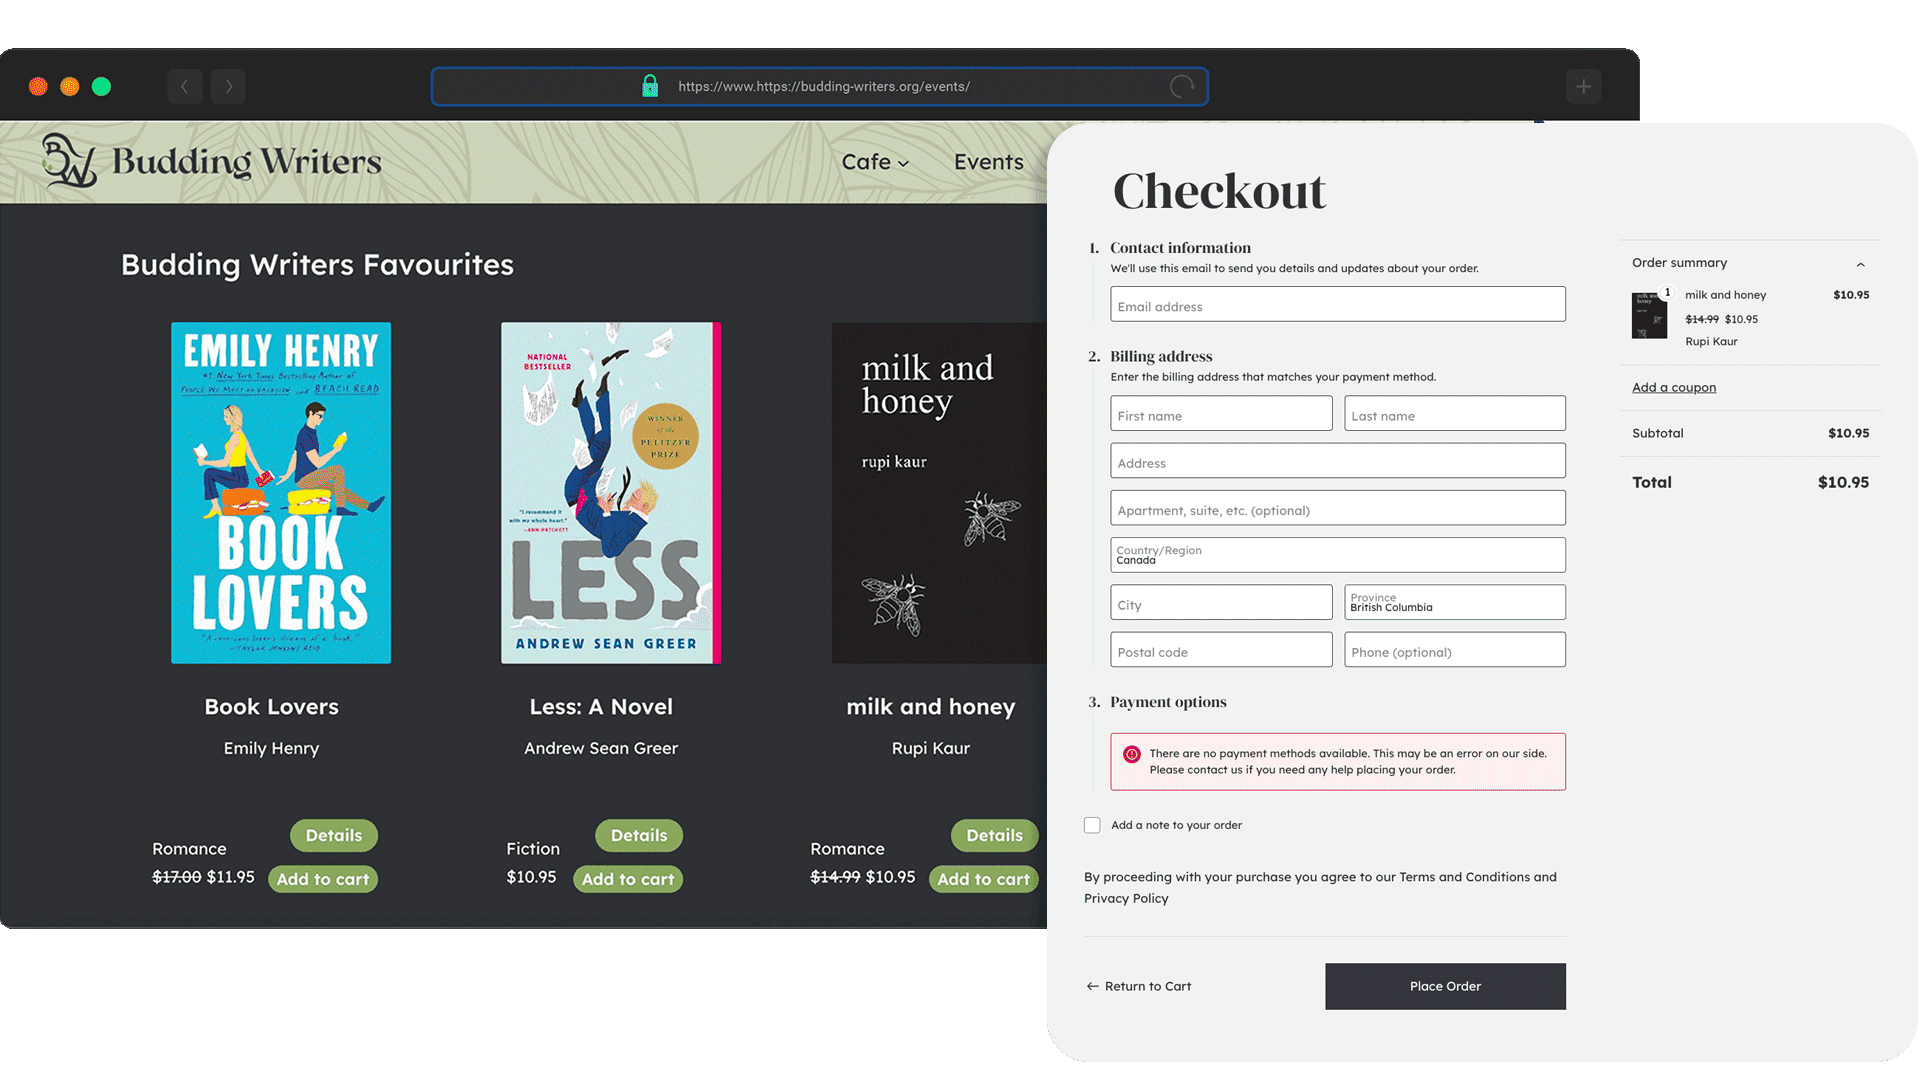Click Privacy Policy text
The width and height of the screenshot is (1920, 1080).
[1126, 899]
